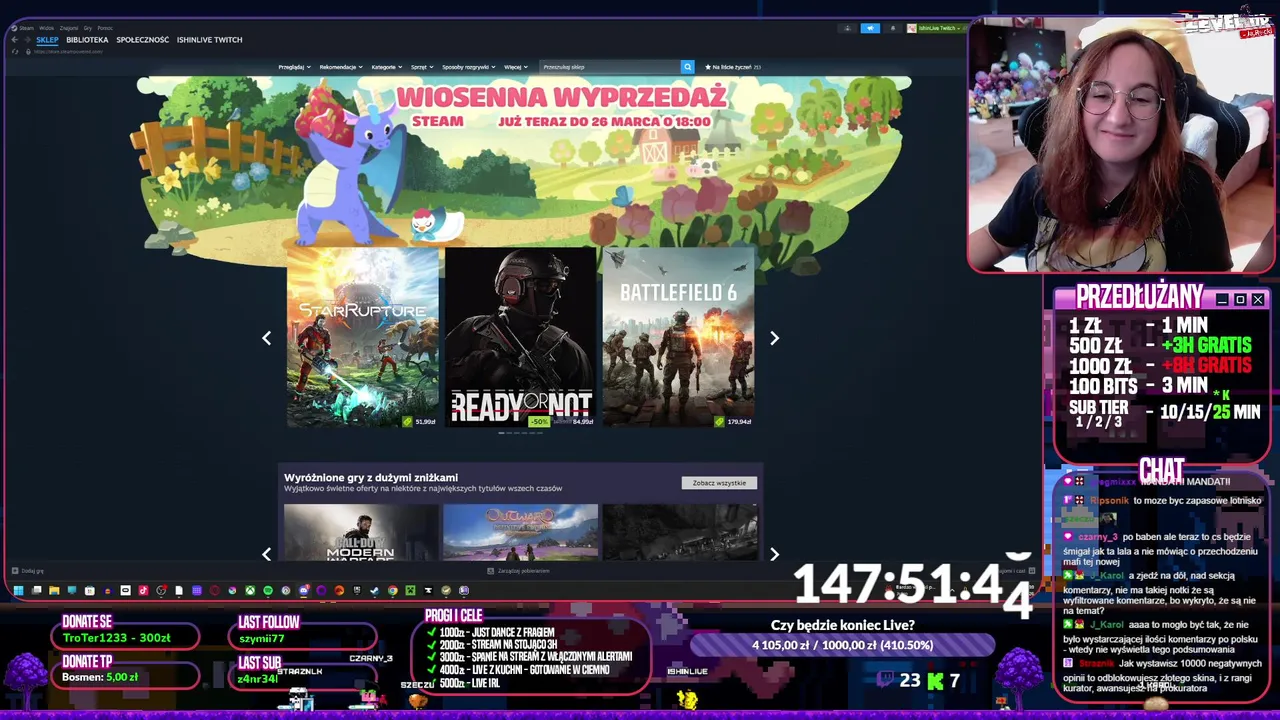Image resolution: width=1280 pixels, height=720 pixels.
Task: Click Task View icon in taskbar
Action: tap(36, 591)
